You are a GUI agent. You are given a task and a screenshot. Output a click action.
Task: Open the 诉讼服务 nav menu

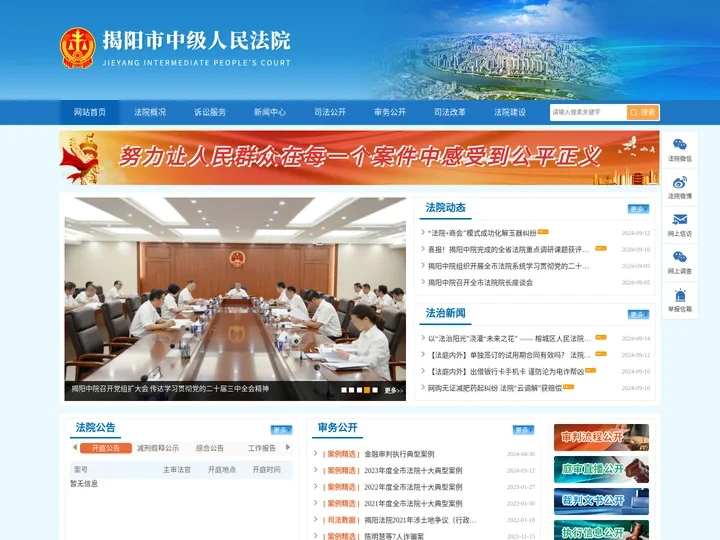tap(210, 112)
